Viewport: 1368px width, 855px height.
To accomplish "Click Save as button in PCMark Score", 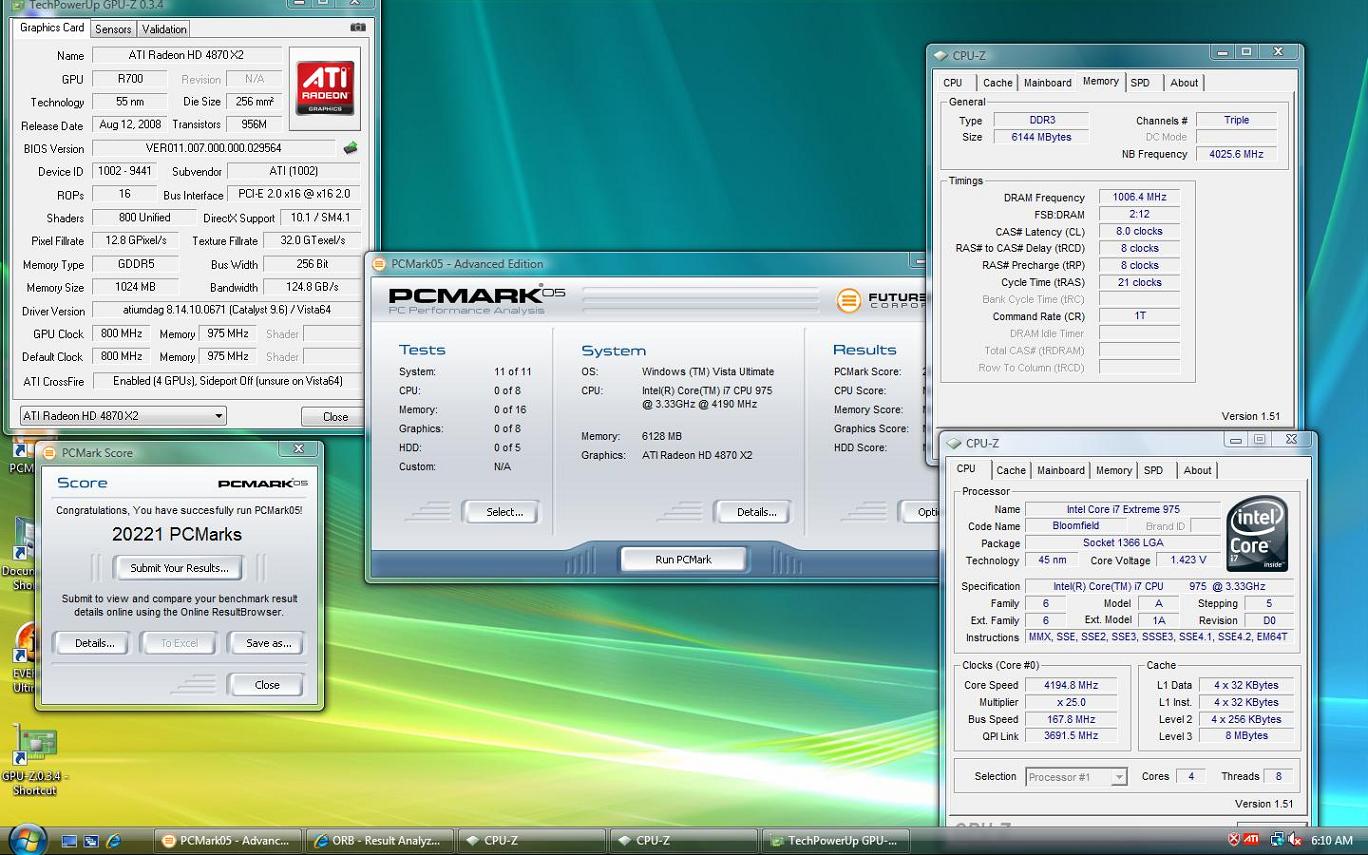I will (x=268, y=643).
